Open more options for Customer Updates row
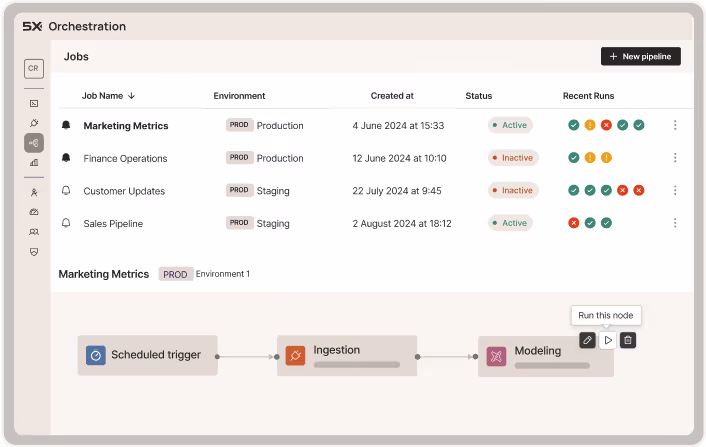The width and height of the screenshot is (706, 447). (x=674, y=190)
